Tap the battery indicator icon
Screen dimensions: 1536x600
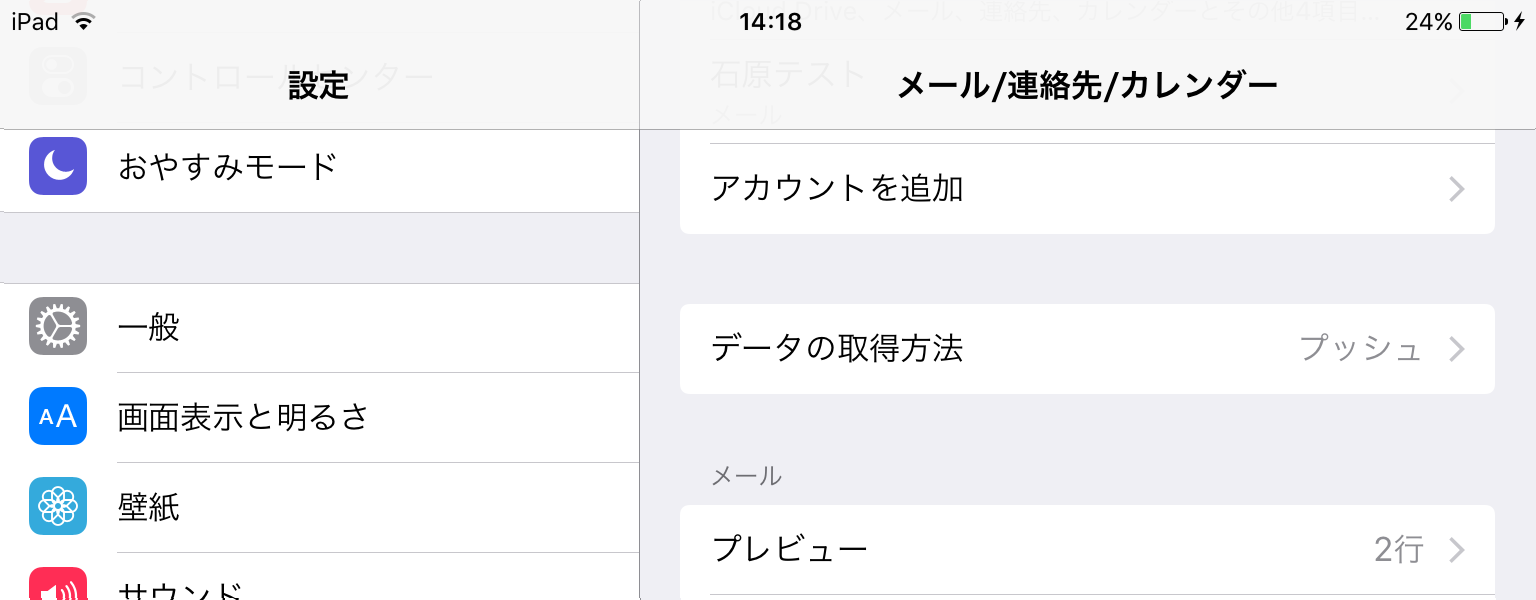1483,21
